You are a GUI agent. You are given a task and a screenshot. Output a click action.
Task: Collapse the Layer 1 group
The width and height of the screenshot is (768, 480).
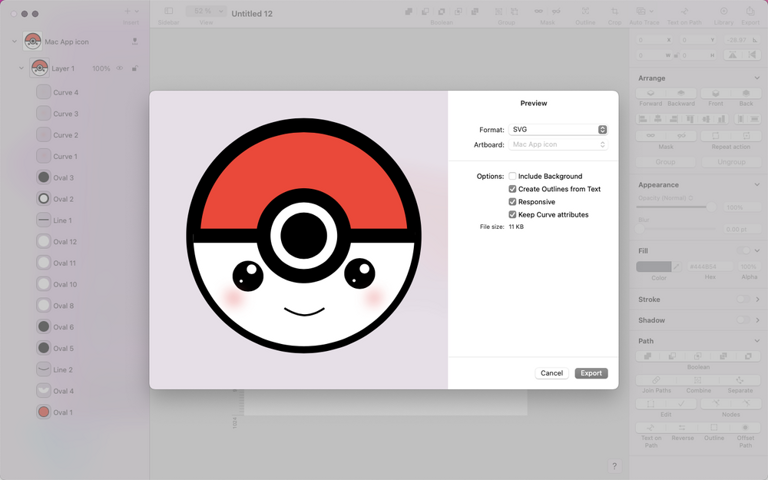pos(21,68)
